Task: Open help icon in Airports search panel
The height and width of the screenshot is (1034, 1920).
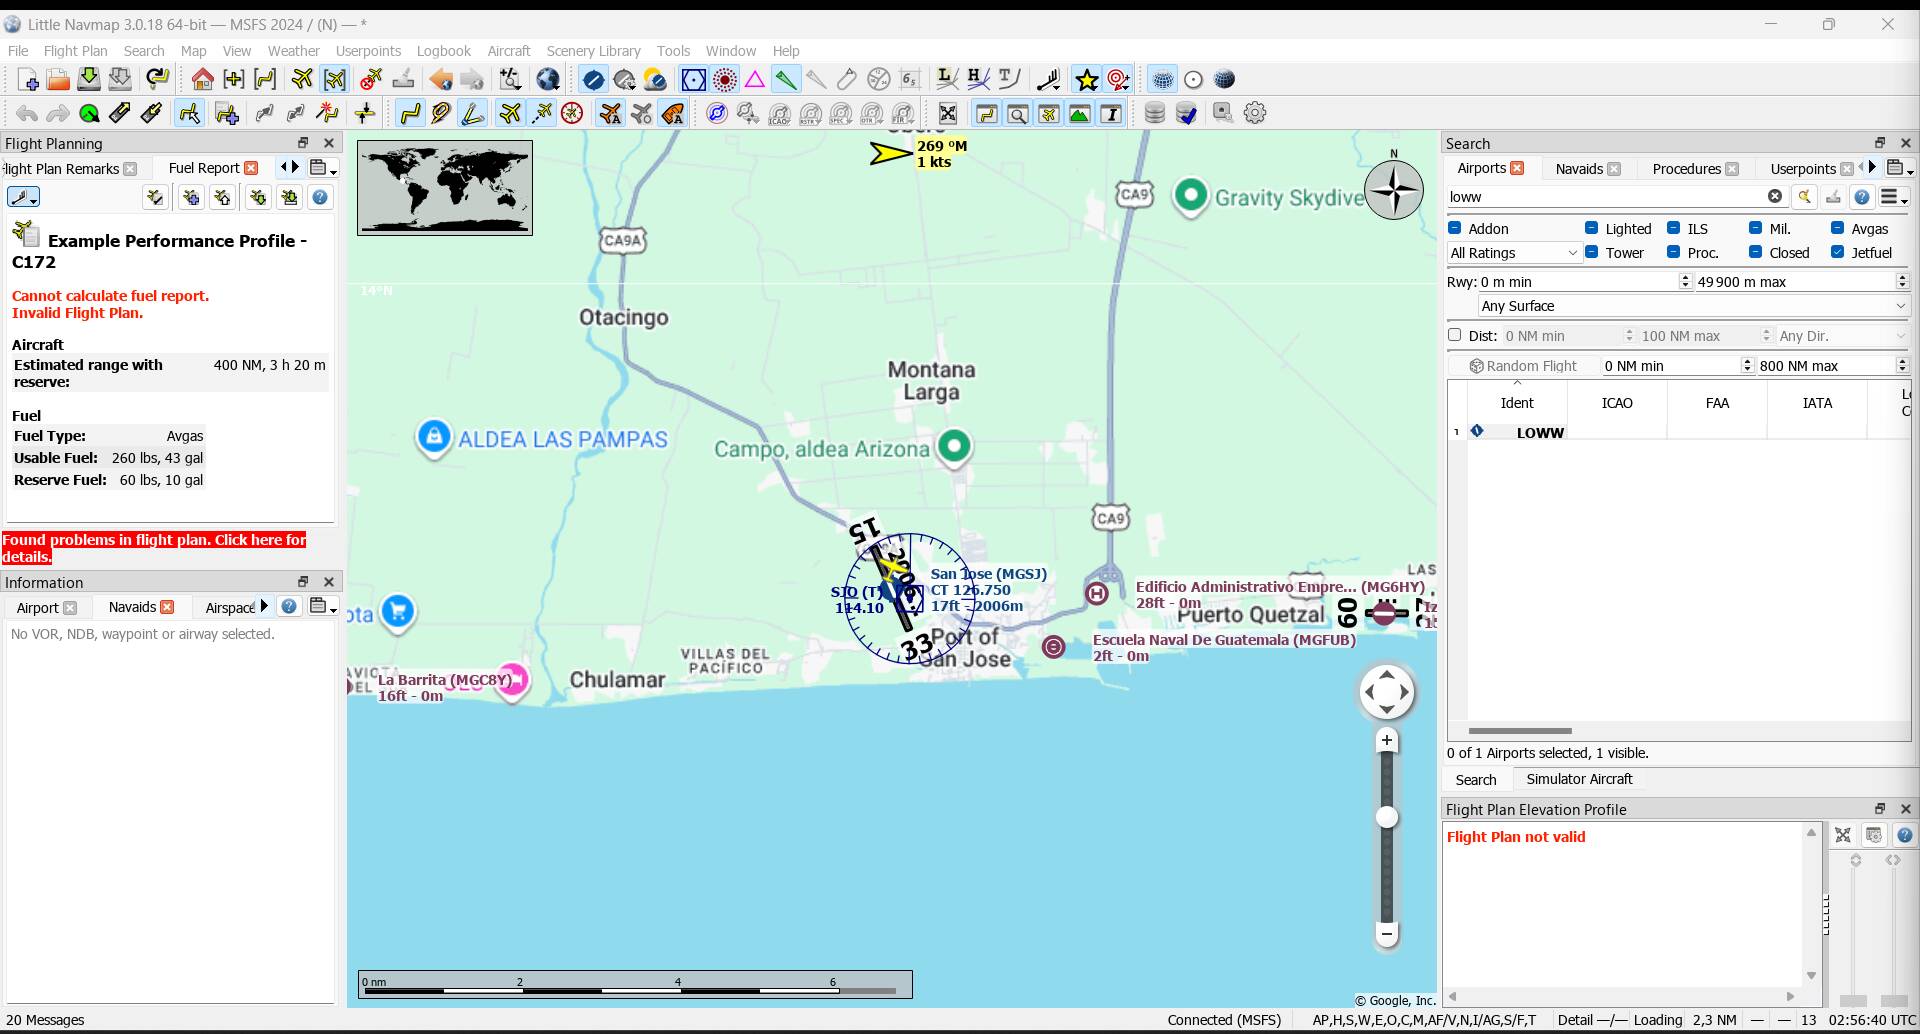Action: click(x=1862, y=197)
